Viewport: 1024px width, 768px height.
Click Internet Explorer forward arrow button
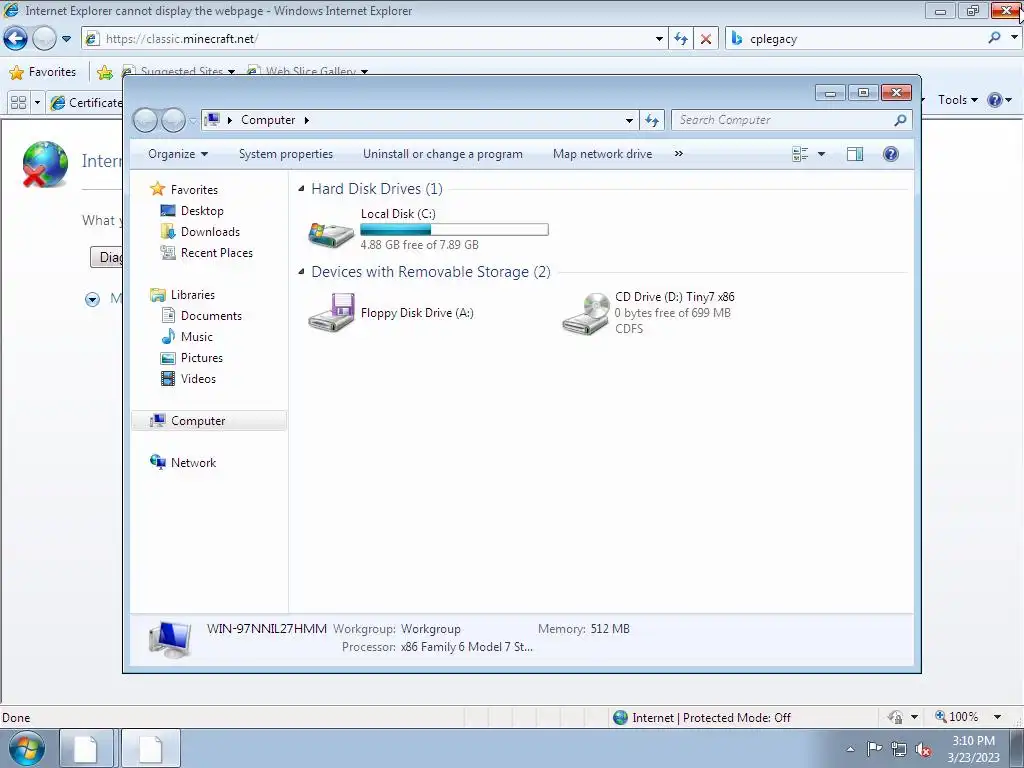[44, 39]
